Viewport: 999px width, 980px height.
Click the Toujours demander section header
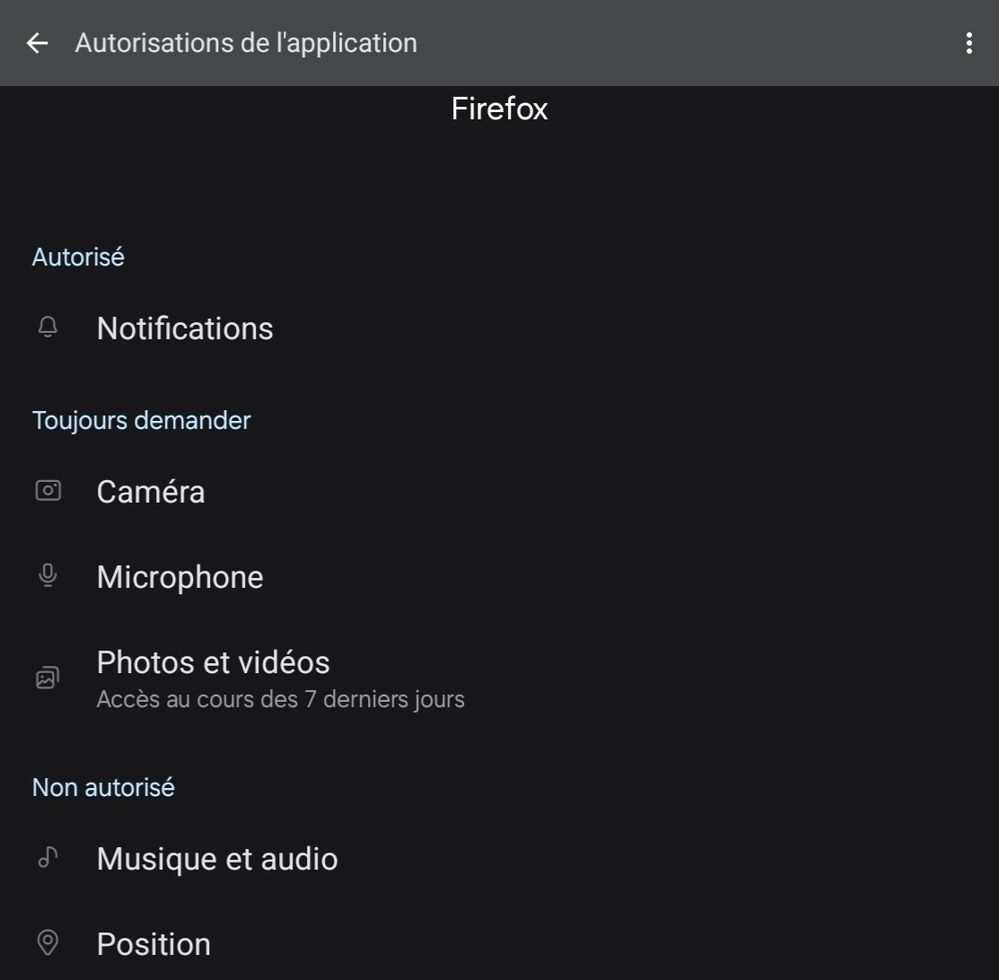(141, 420)
